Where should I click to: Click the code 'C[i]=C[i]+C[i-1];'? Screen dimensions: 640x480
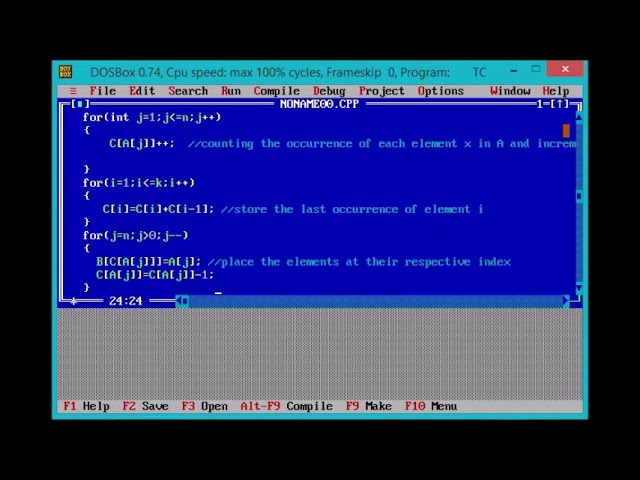pos(158,209)
